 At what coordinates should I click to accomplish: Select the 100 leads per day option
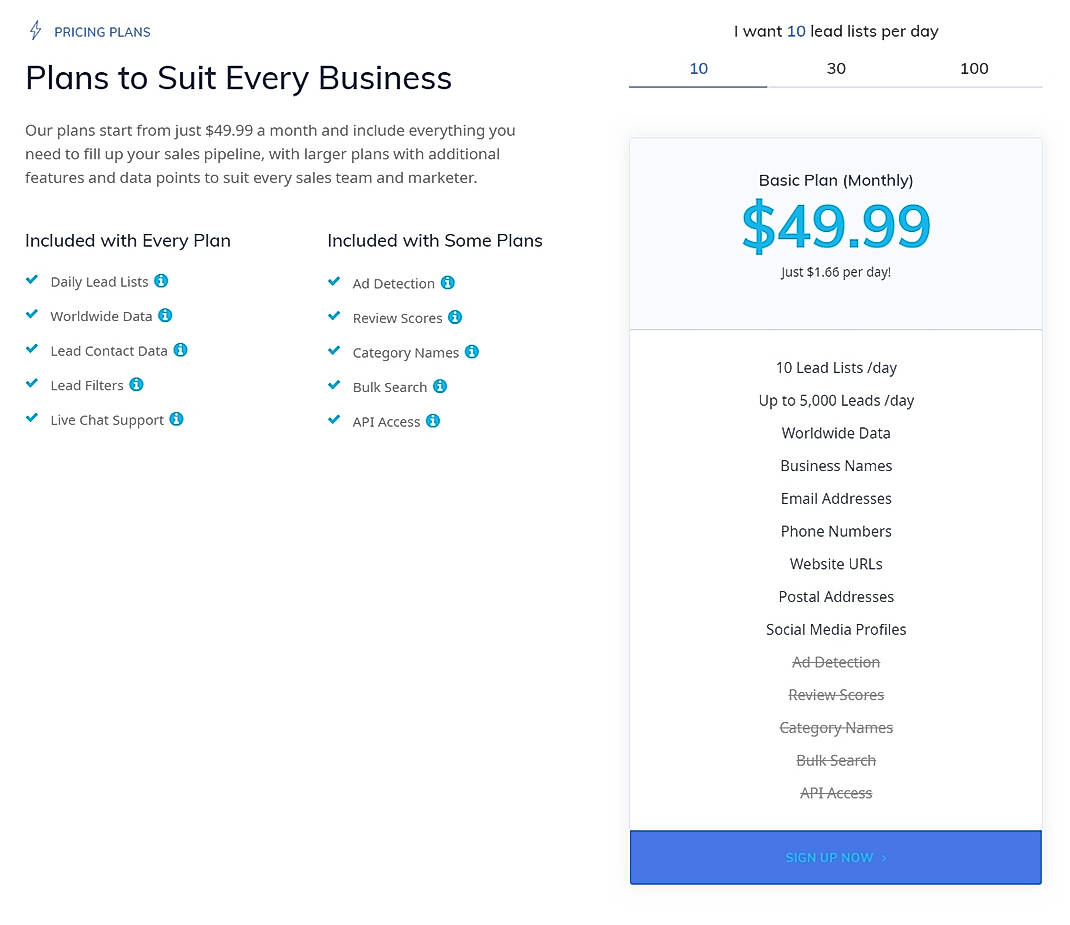(974, 68)
